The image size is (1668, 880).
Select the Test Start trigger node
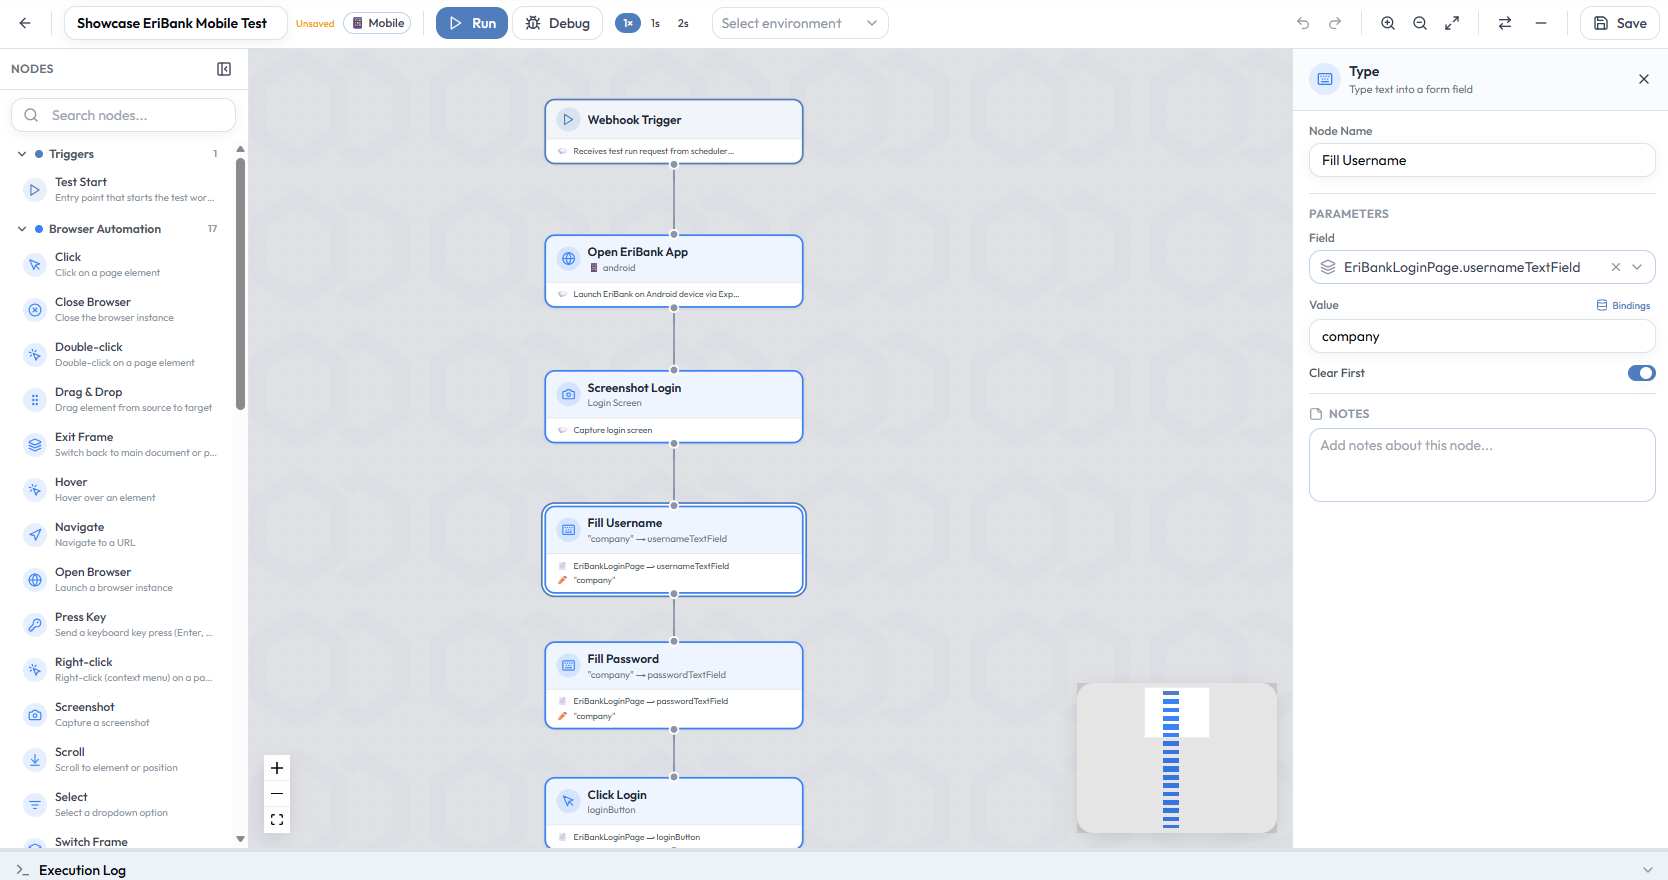pos(120,190)
